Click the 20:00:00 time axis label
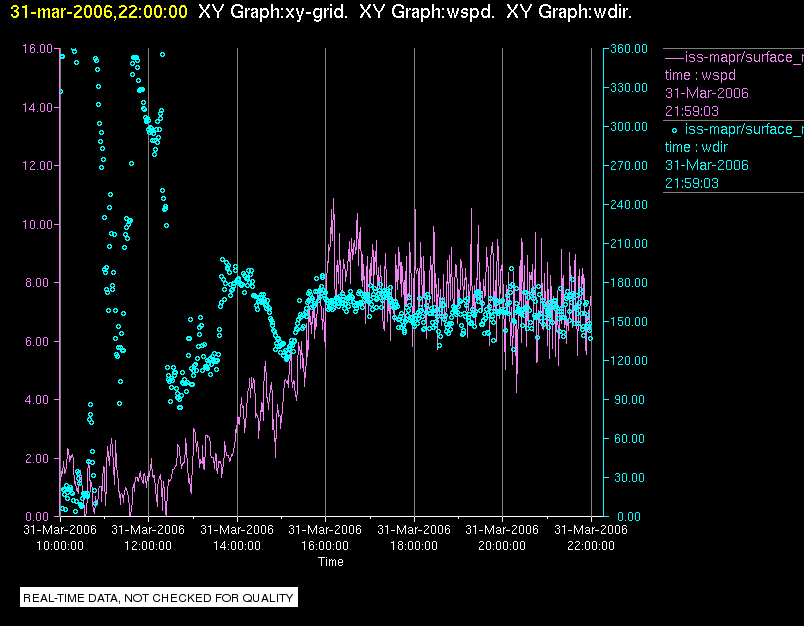The height and width of the screenshot is (626, 804). [x=502, y=546]
